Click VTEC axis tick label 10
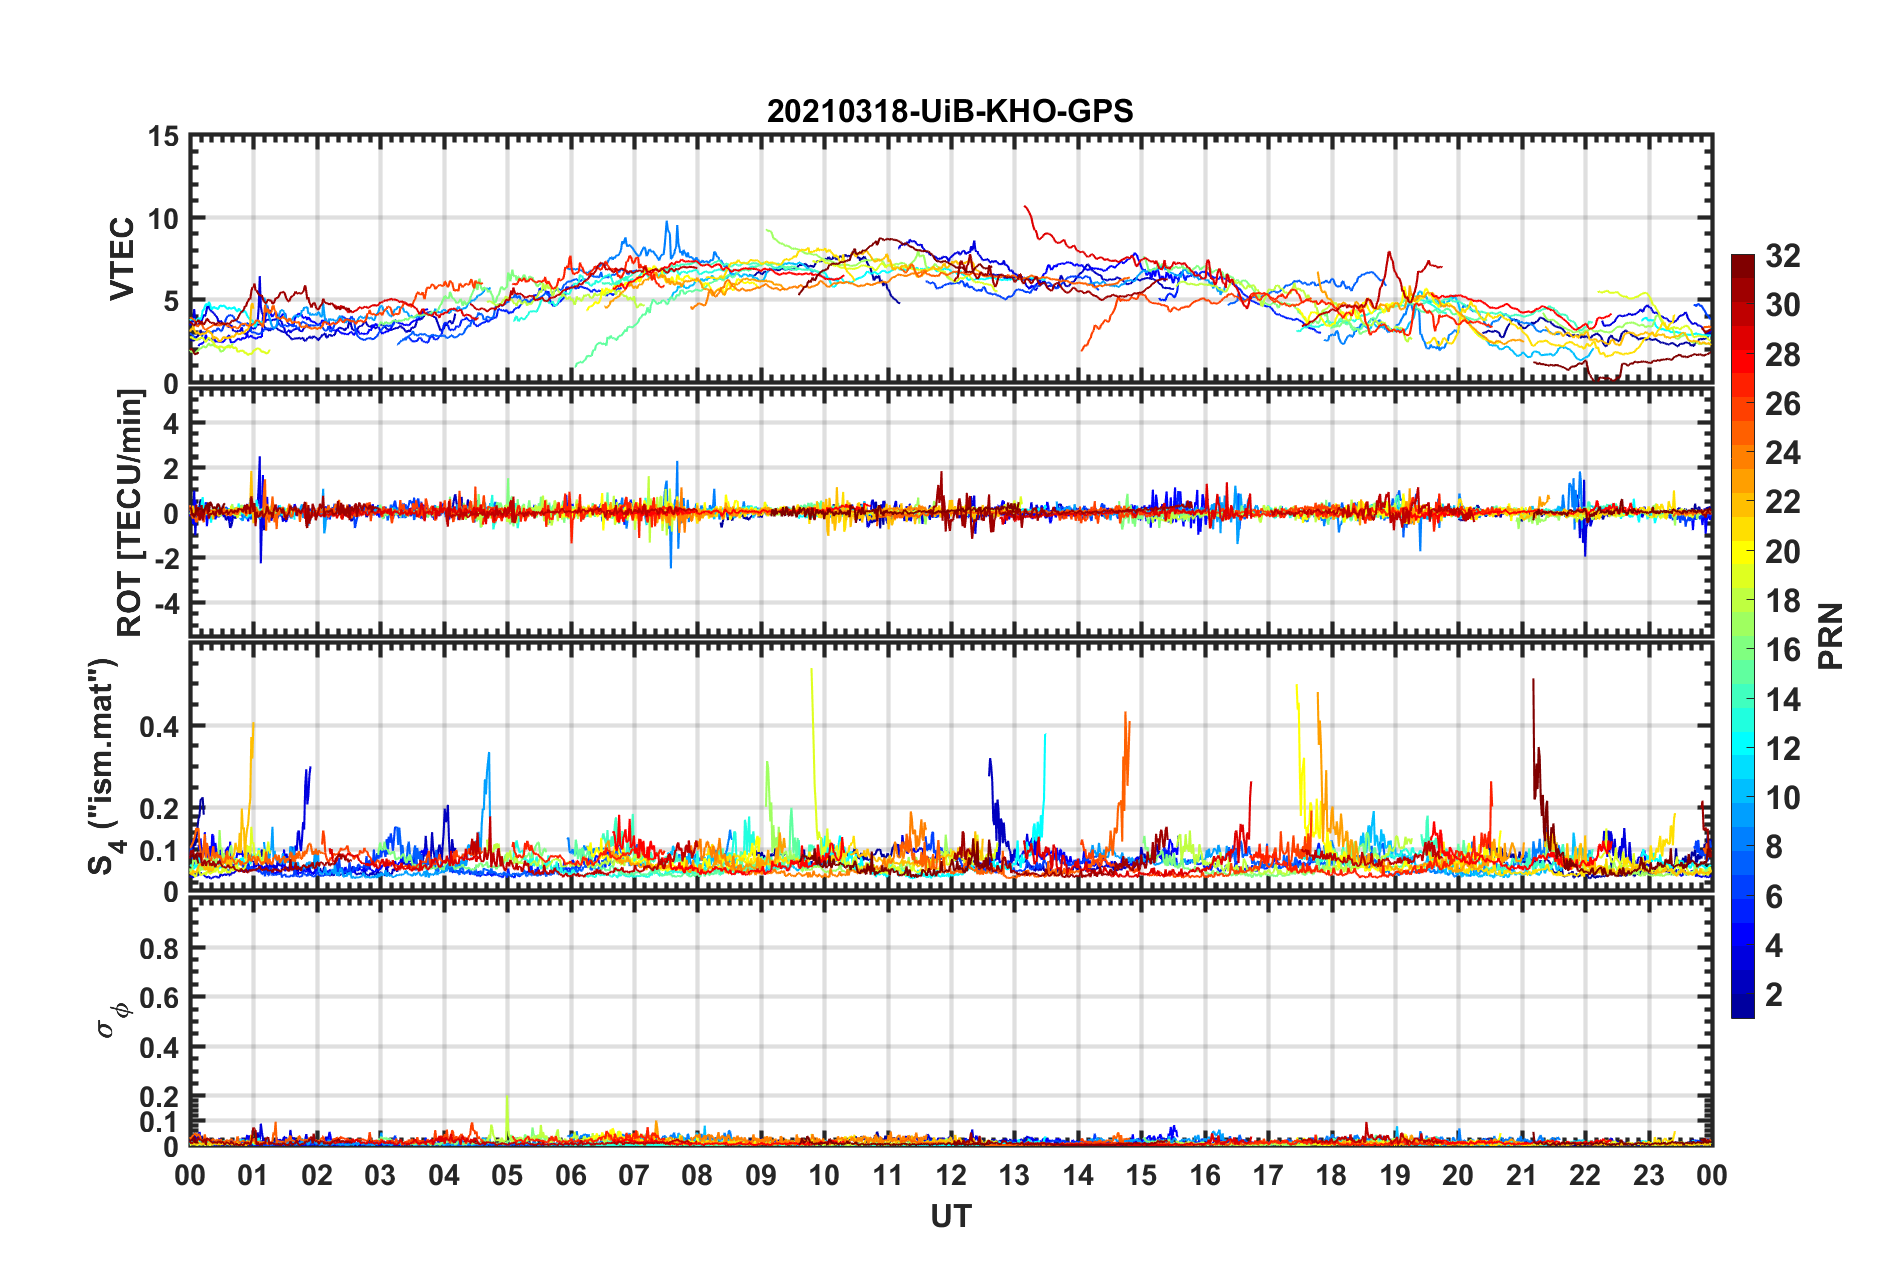This screenshot has width=1902, height=1272. click(x=163, y=218)
